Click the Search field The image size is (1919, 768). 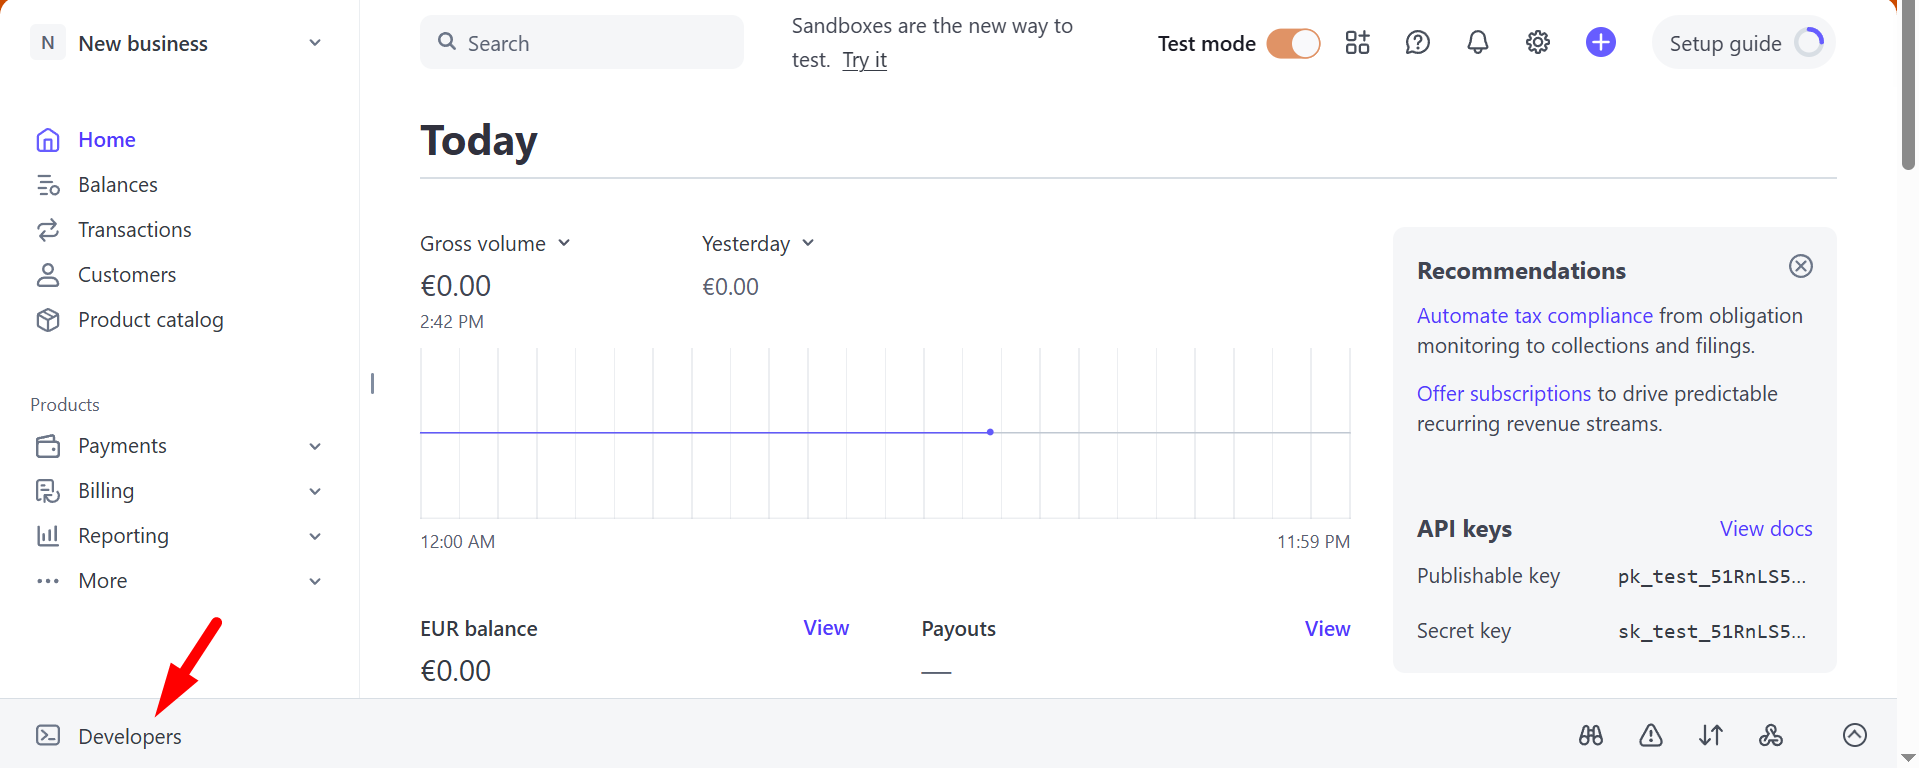click(x=582, y=43)
